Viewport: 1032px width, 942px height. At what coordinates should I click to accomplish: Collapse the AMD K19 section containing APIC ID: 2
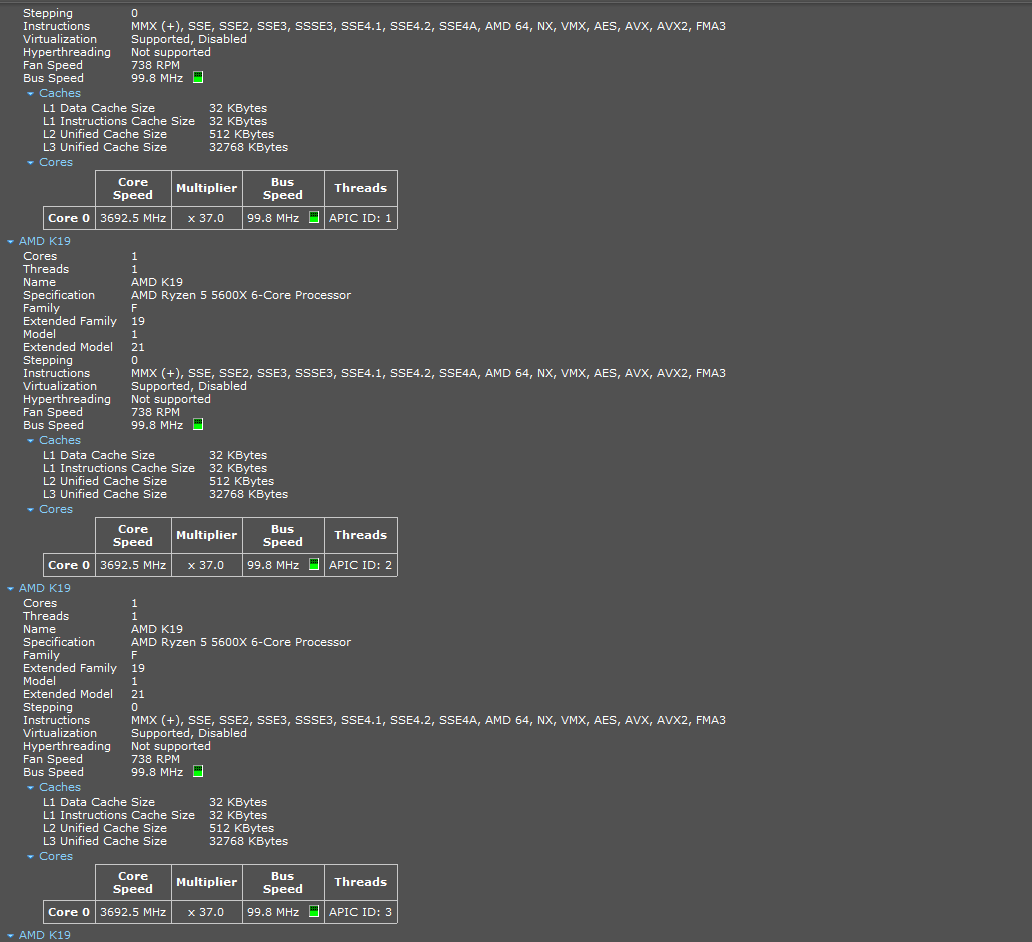(11, 242)
